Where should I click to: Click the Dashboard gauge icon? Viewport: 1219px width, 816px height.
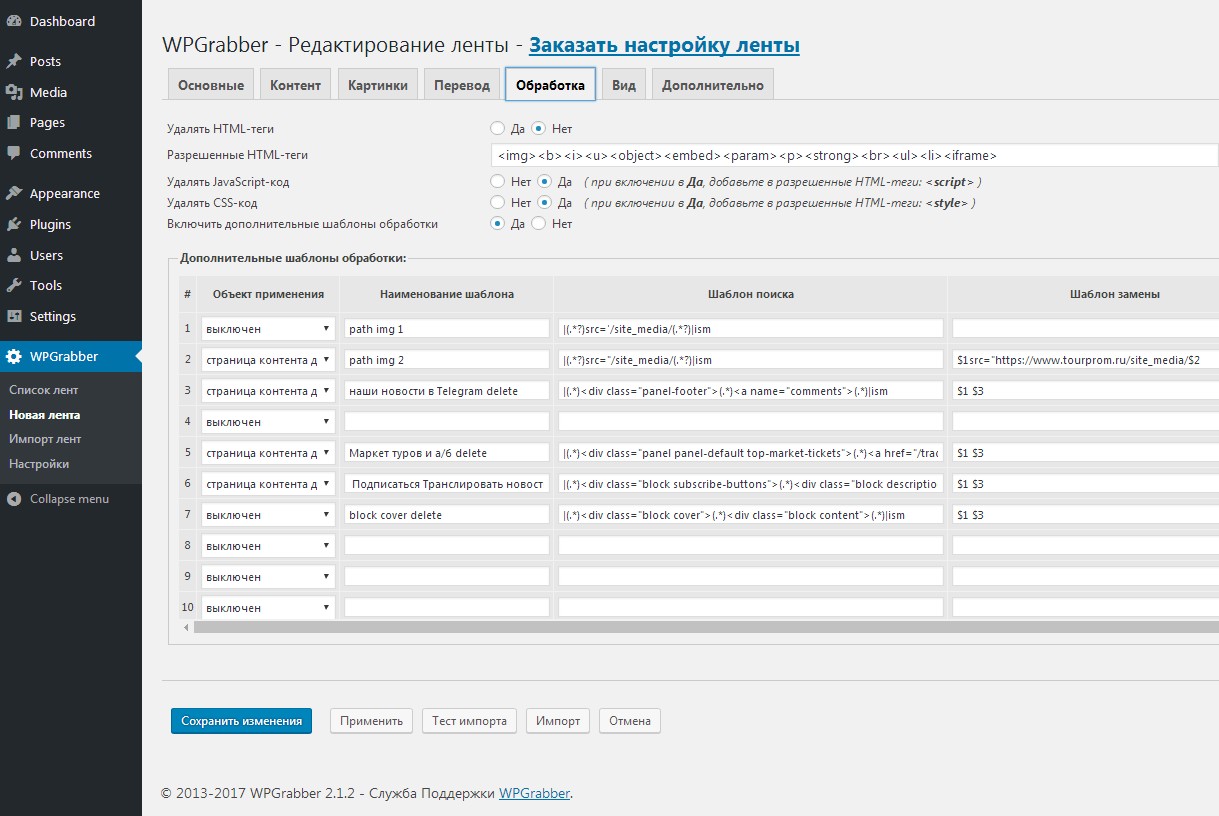pos(14,21)
